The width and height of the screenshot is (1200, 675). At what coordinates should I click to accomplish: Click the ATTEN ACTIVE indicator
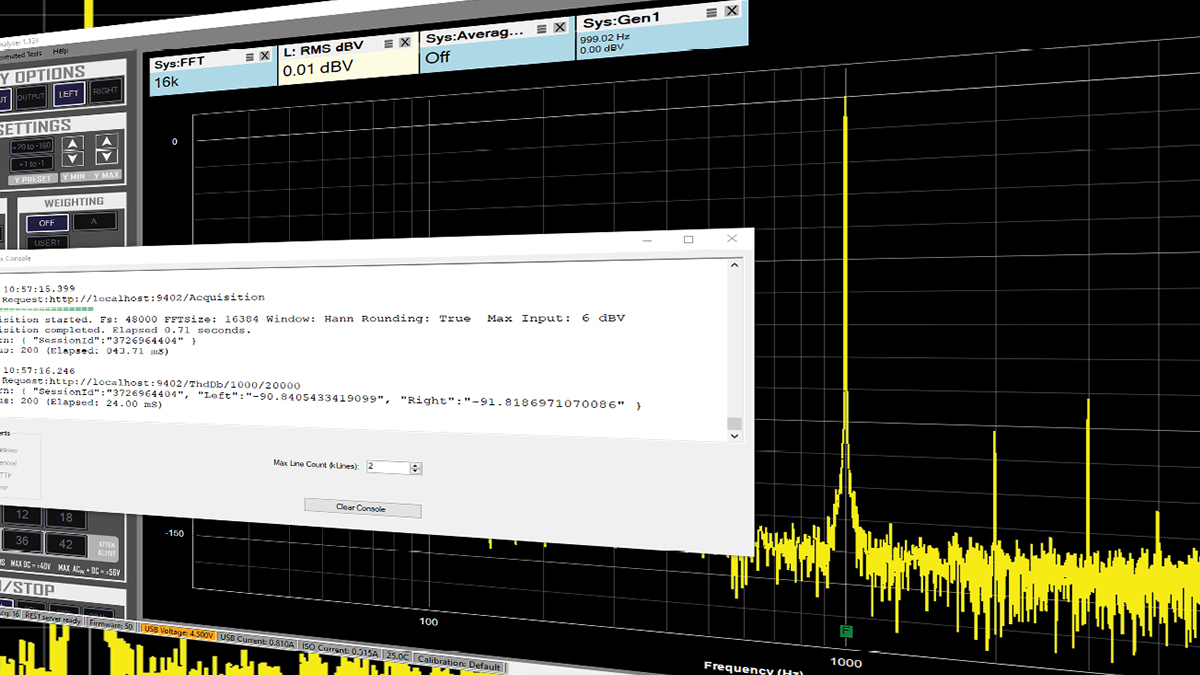pyautogui.click(x=106, y=548)
